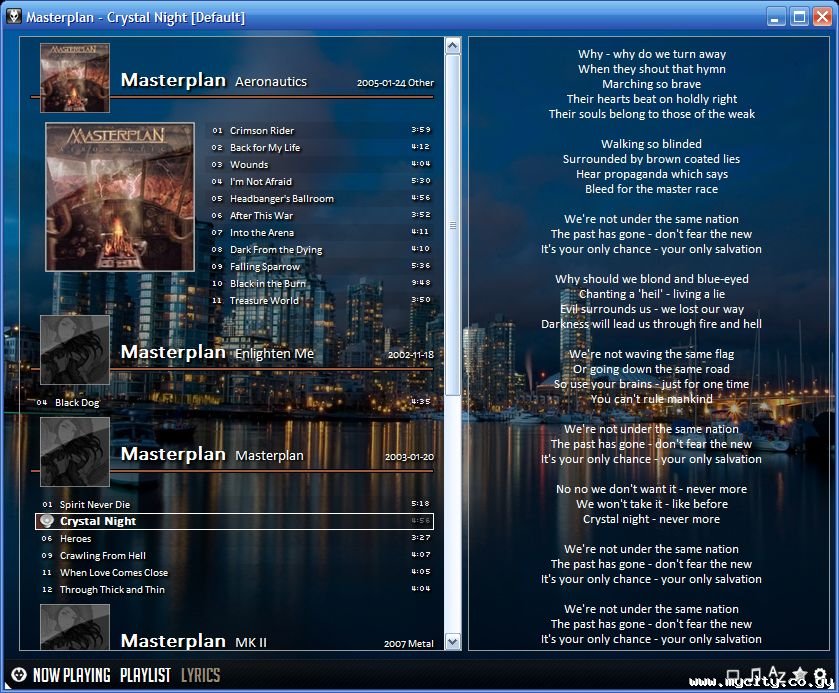Select track Into the Arena
This screenshot has width=839, height=693.
pos(321,232)
